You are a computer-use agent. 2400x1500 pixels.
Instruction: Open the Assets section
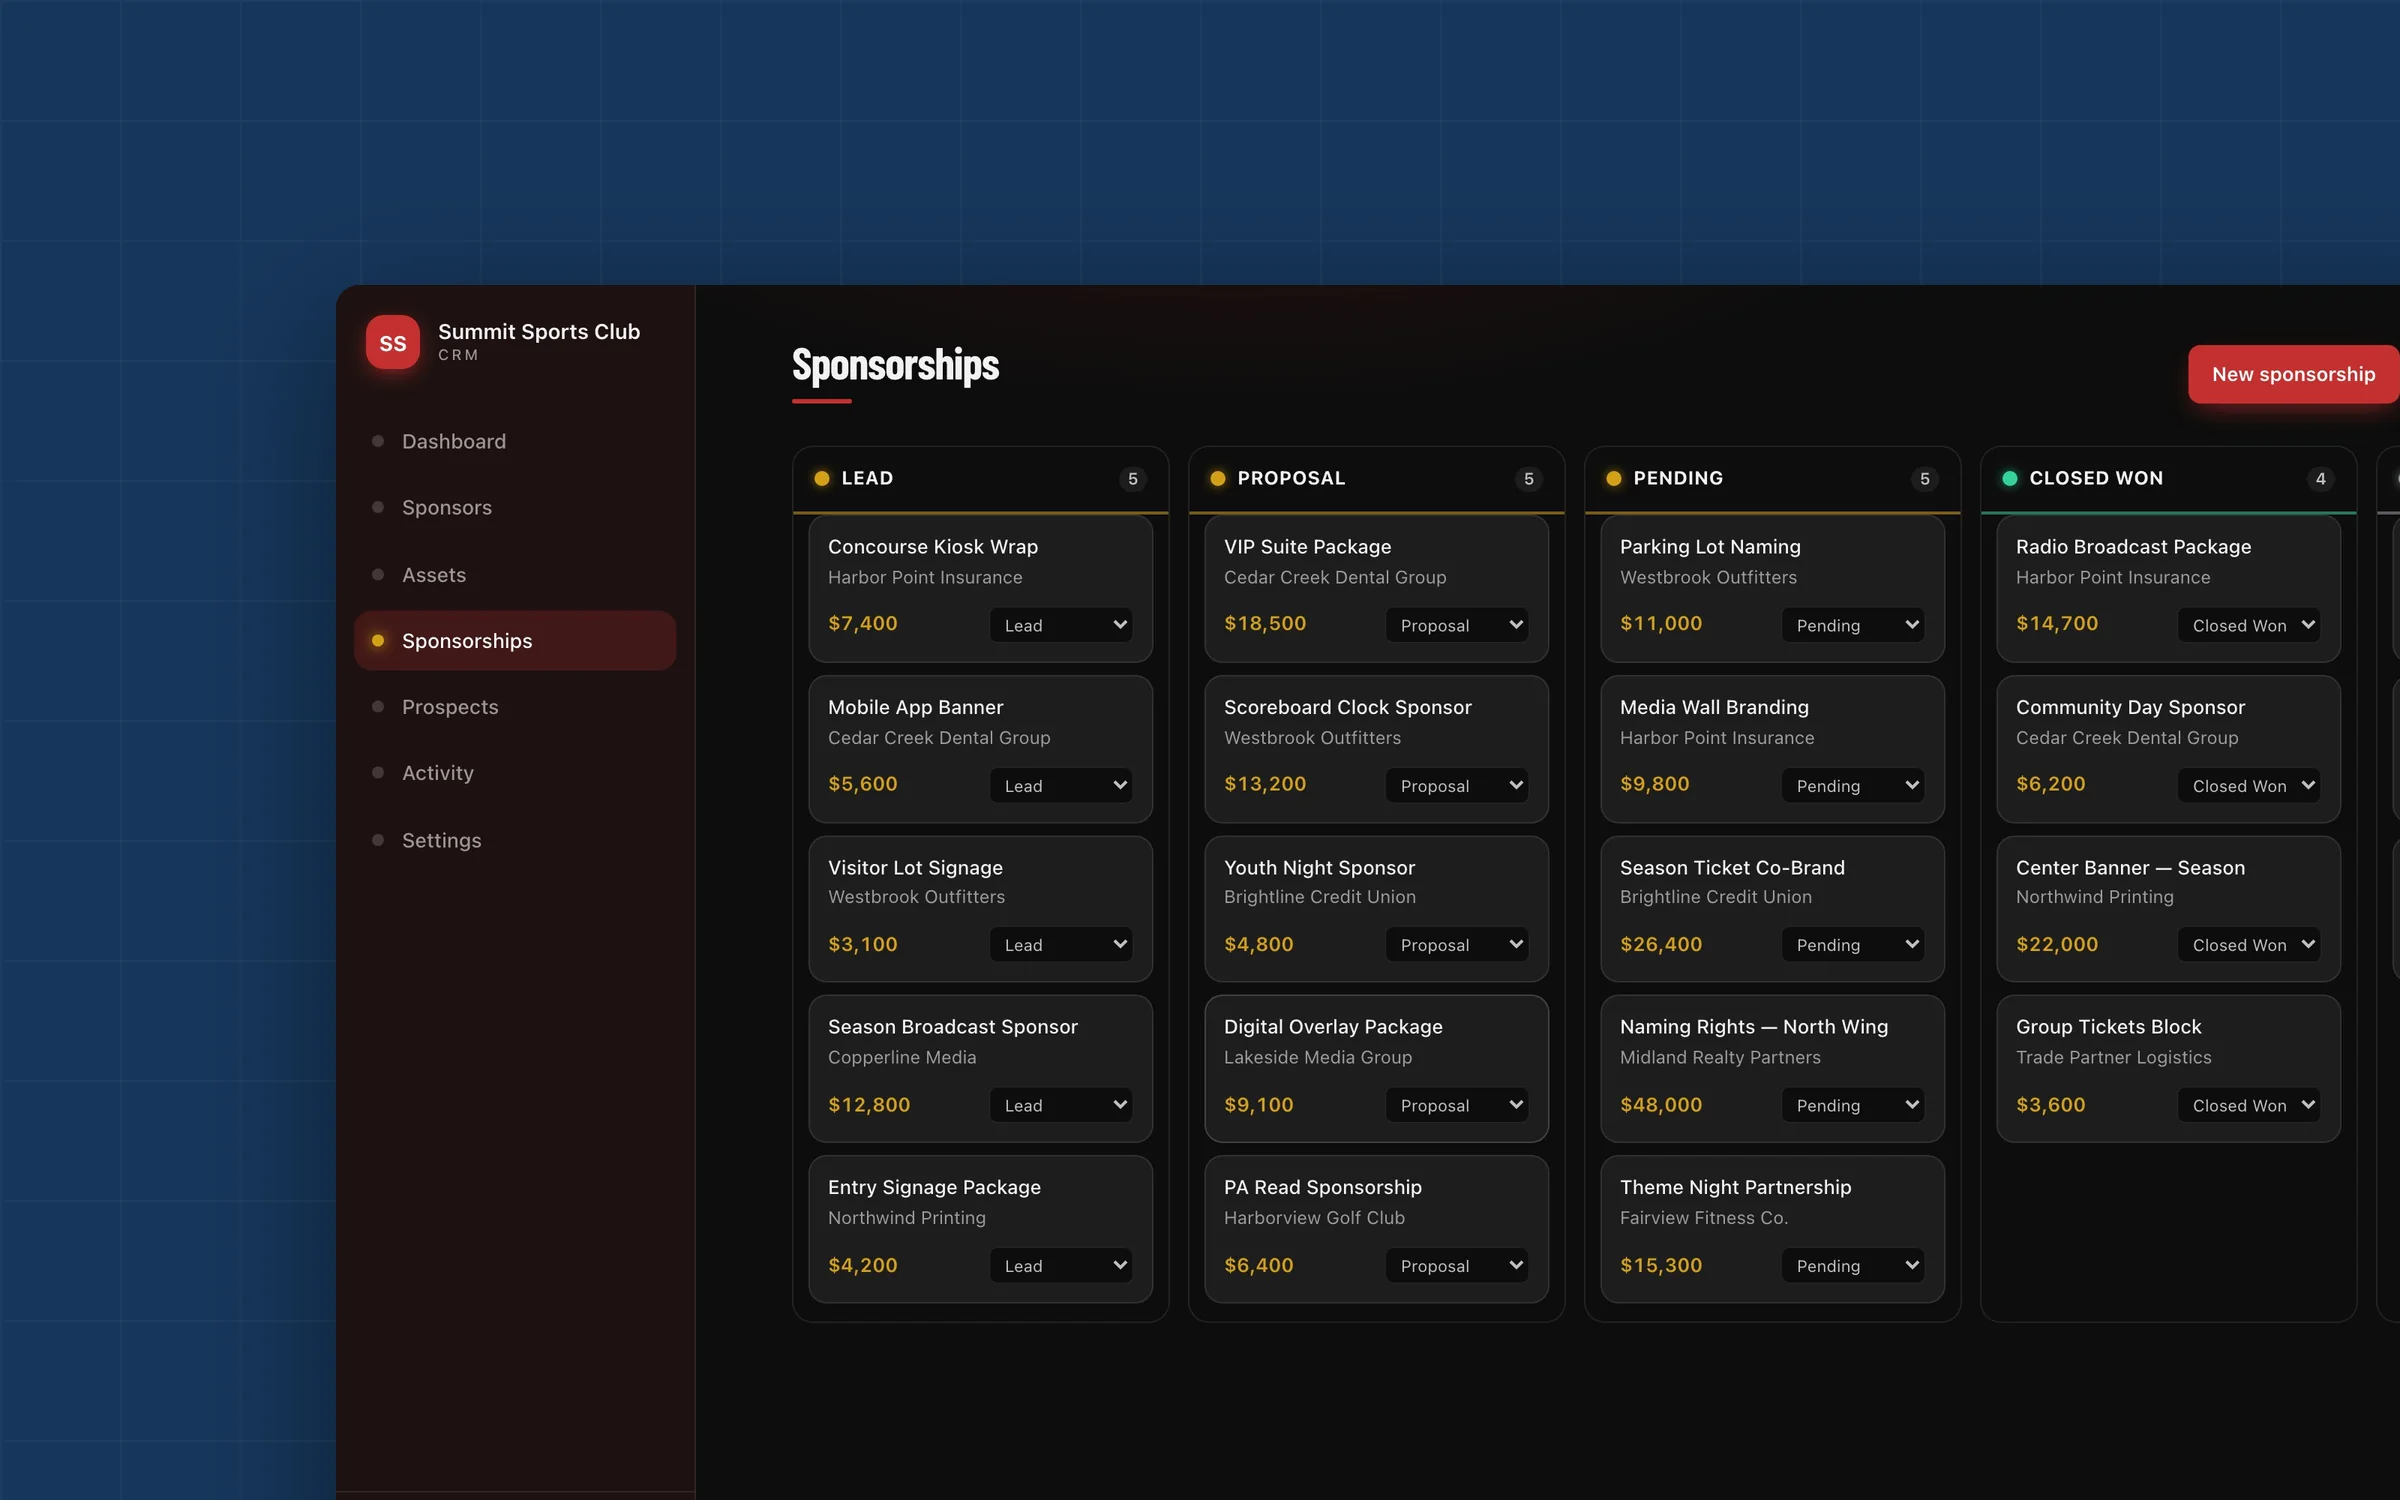[x=515, y=575]
